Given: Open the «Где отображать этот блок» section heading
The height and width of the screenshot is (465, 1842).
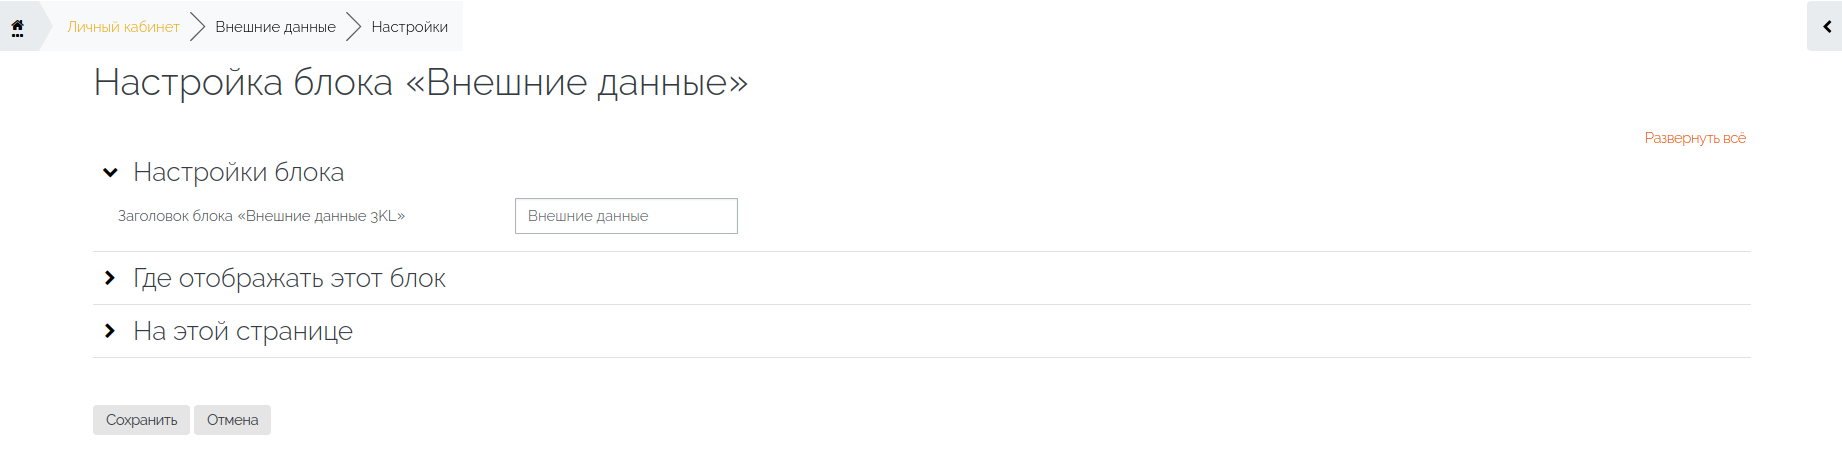Looking at the screenshot, I should pyautogui.click(x=289, y=278).
